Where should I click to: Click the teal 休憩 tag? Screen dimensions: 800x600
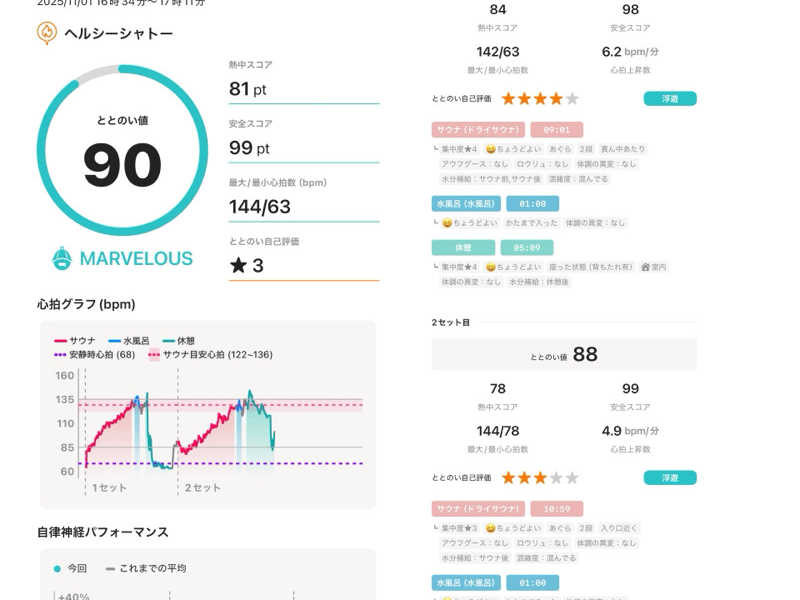tap(463, 247)
